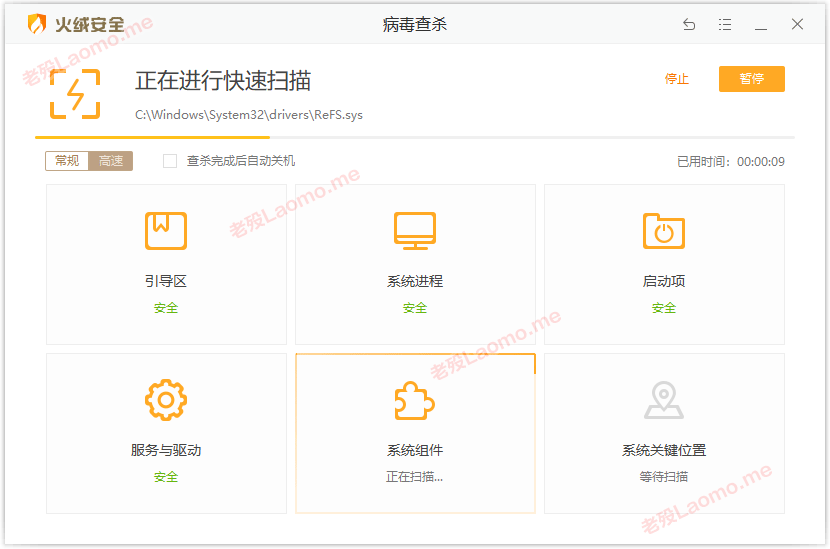The width and height of the screenshot is (830, 549).
Task: Click the 停止 link to stop scanning
Action: coord(676,79)
